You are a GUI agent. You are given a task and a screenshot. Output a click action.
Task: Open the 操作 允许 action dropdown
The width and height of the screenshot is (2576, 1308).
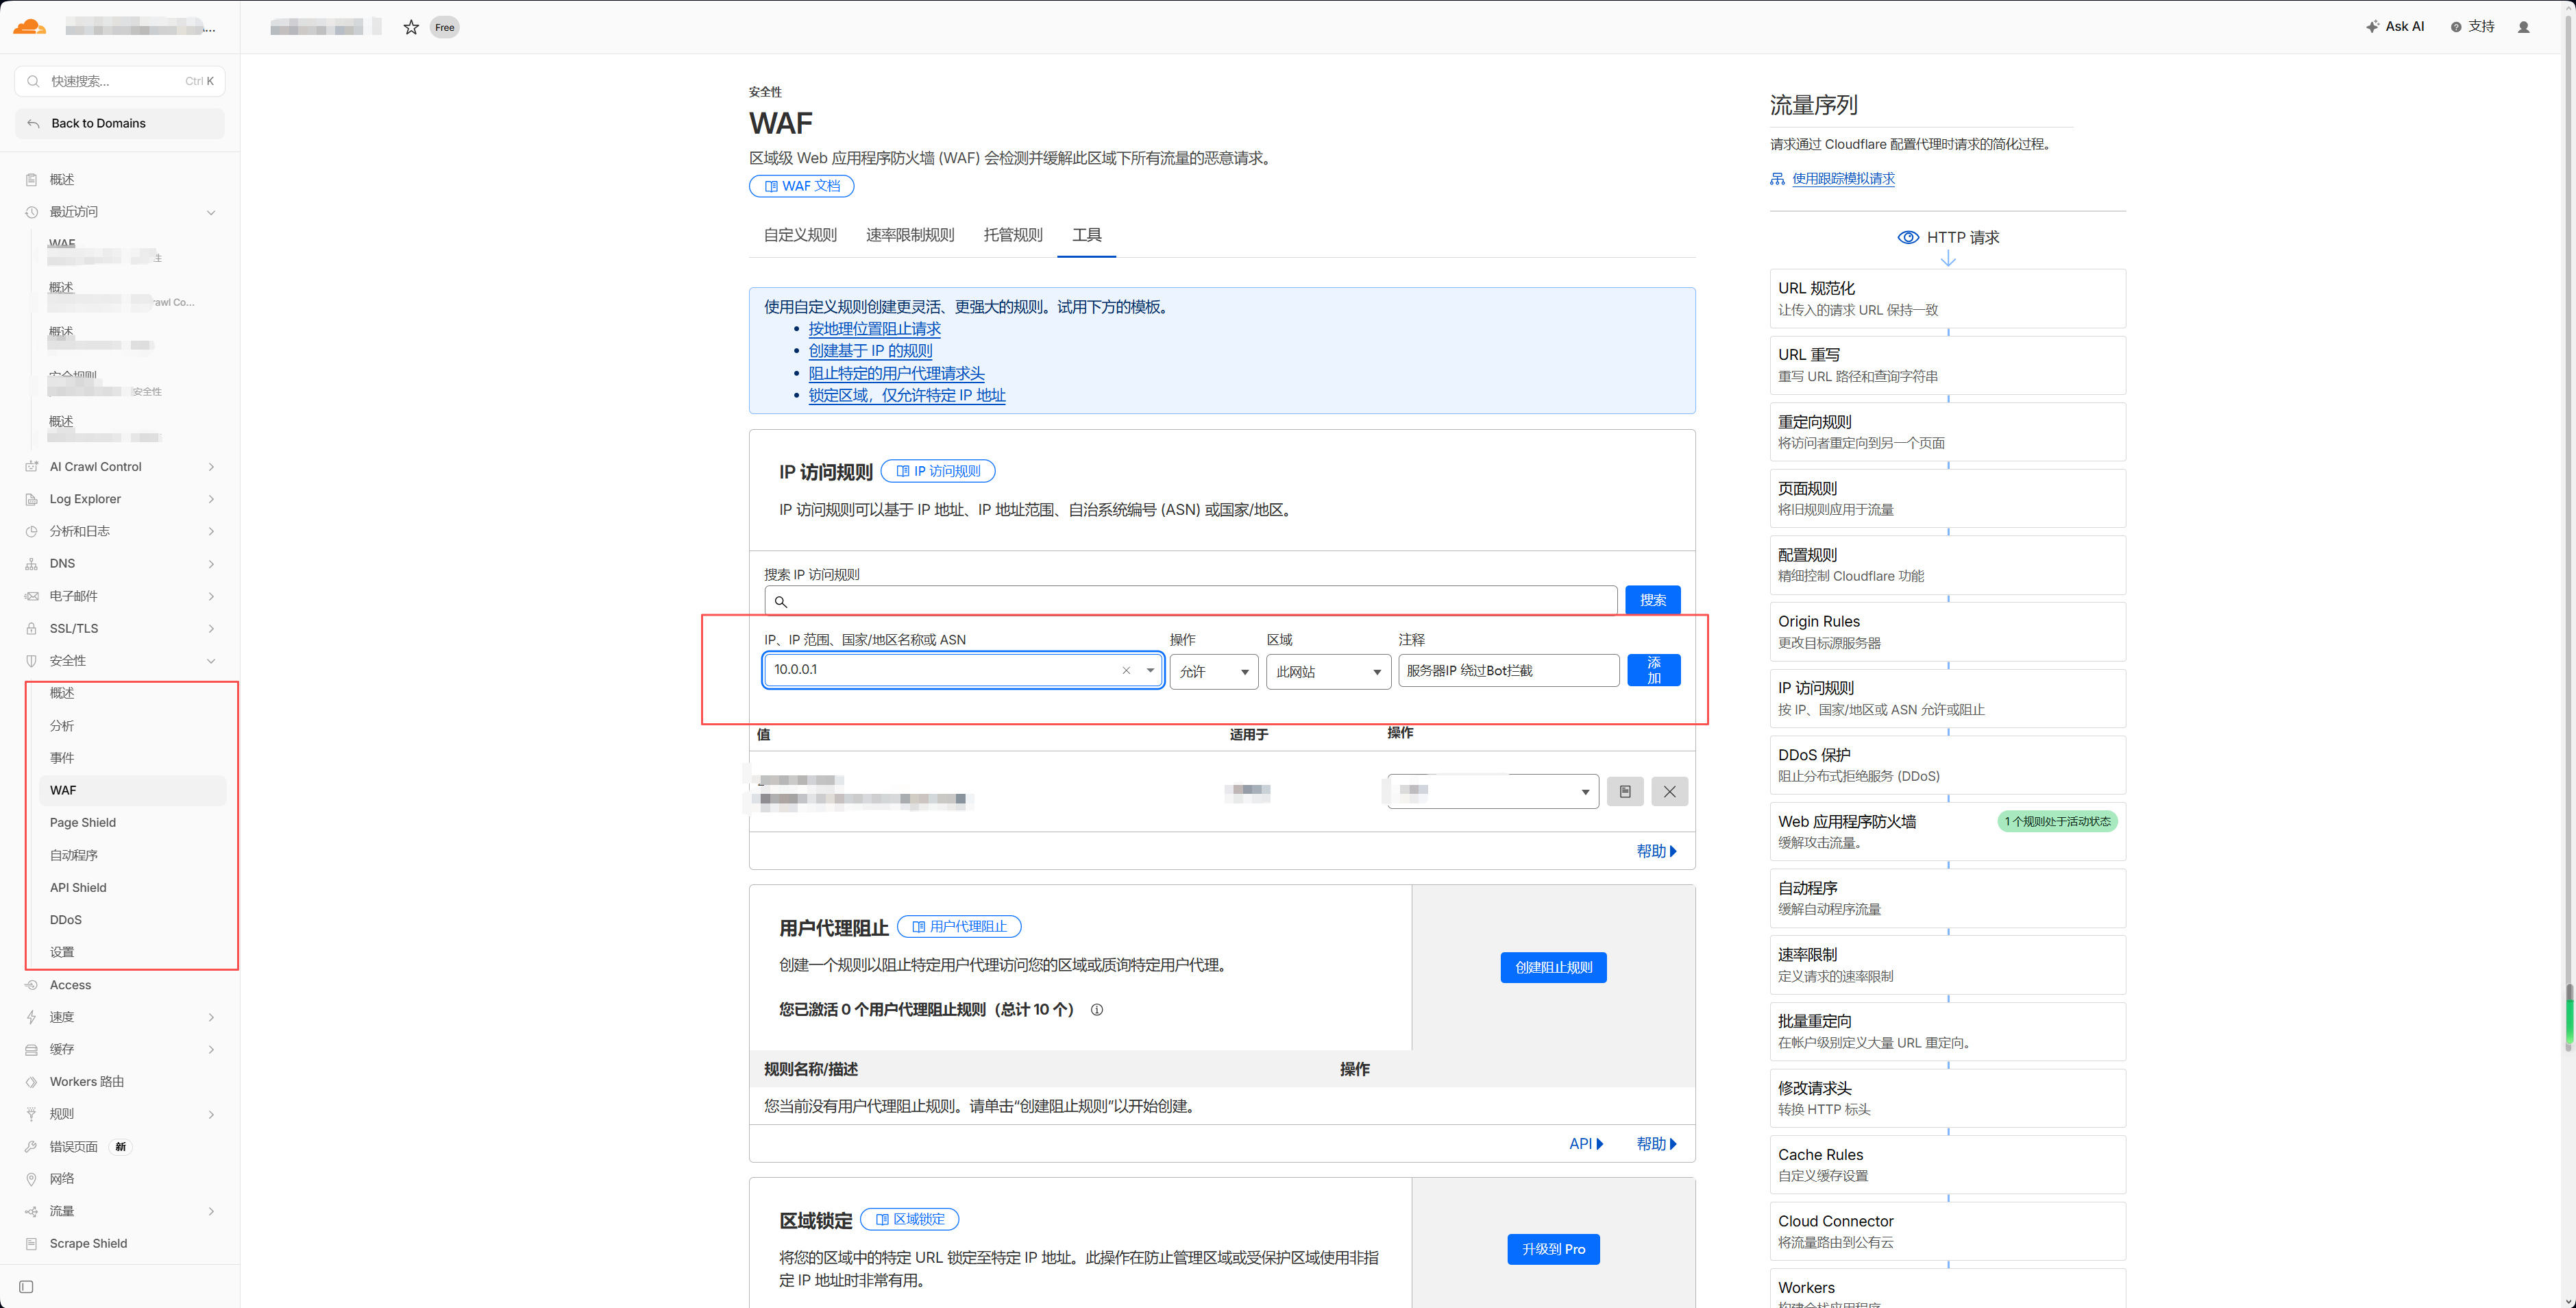[1213, 672]
